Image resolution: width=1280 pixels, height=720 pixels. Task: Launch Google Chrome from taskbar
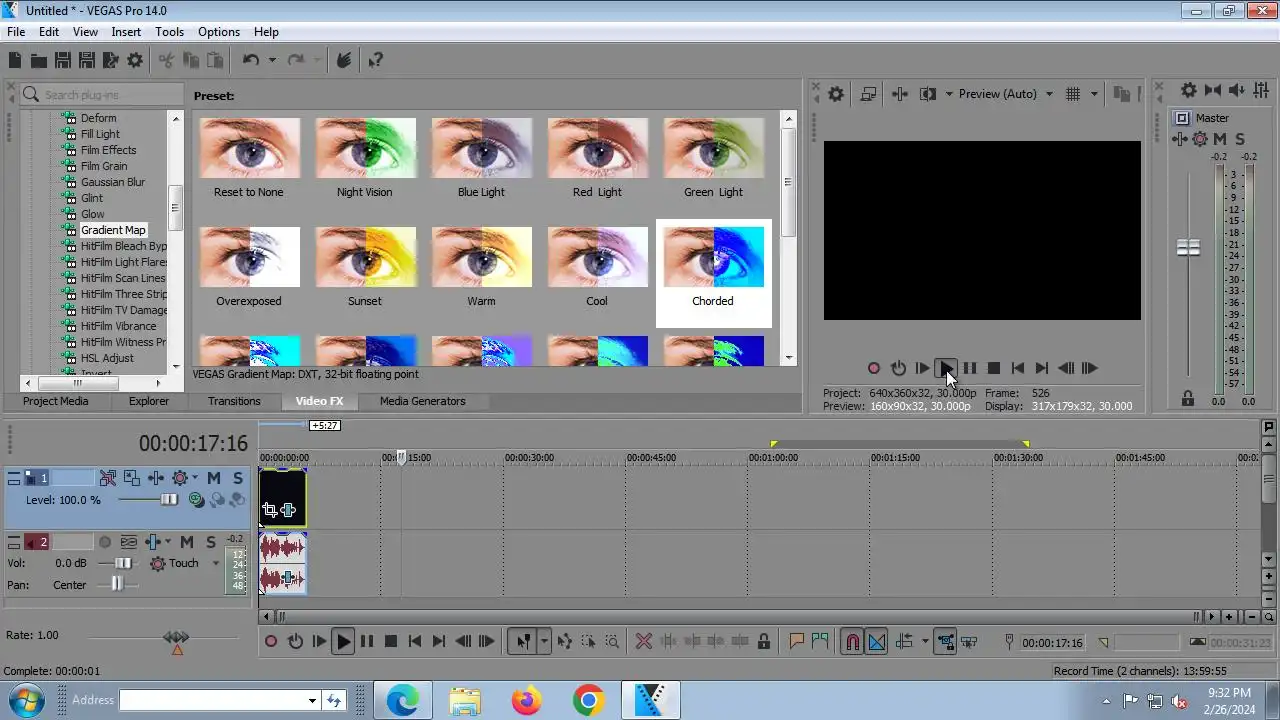point(588,701)
